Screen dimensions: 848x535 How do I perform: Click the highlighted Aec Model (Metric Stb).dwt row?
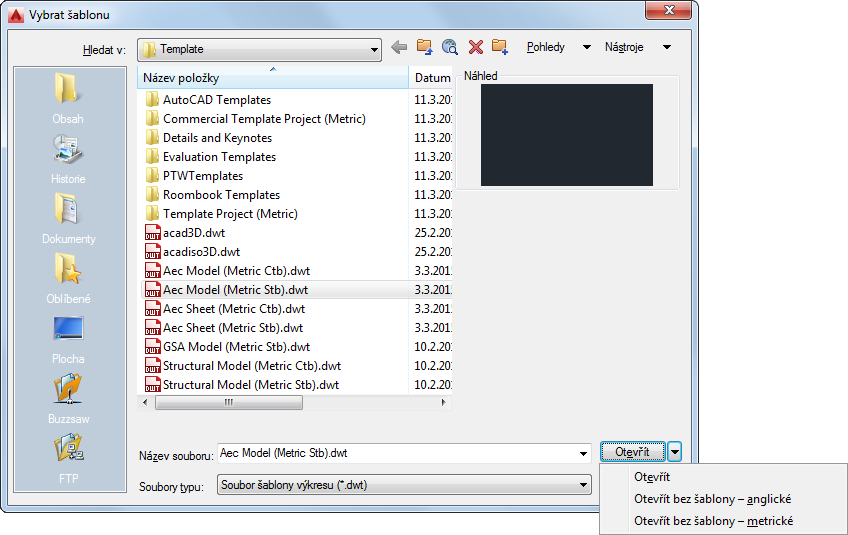point(296,289)
